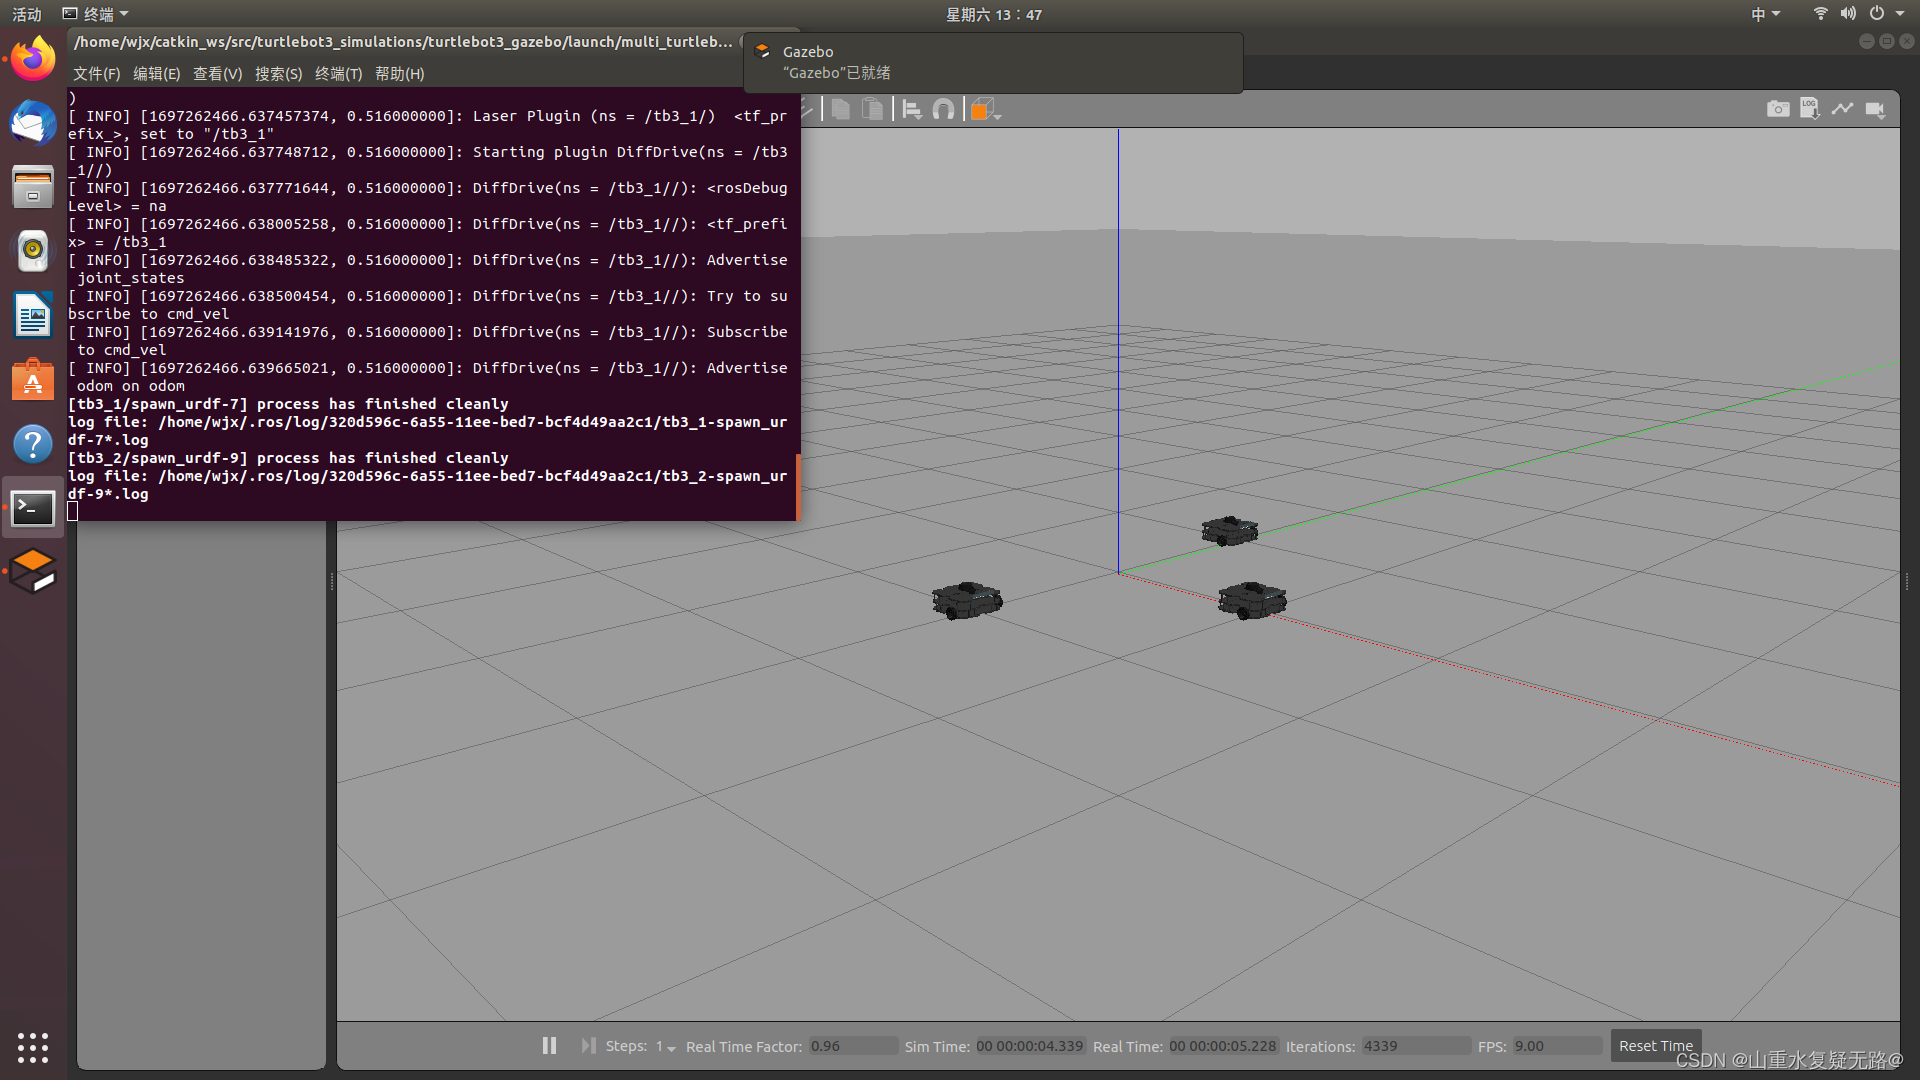Click the Iterations value field
The height and width of the screenshot is (1080, 1920).
(x=1415, y=1046)
